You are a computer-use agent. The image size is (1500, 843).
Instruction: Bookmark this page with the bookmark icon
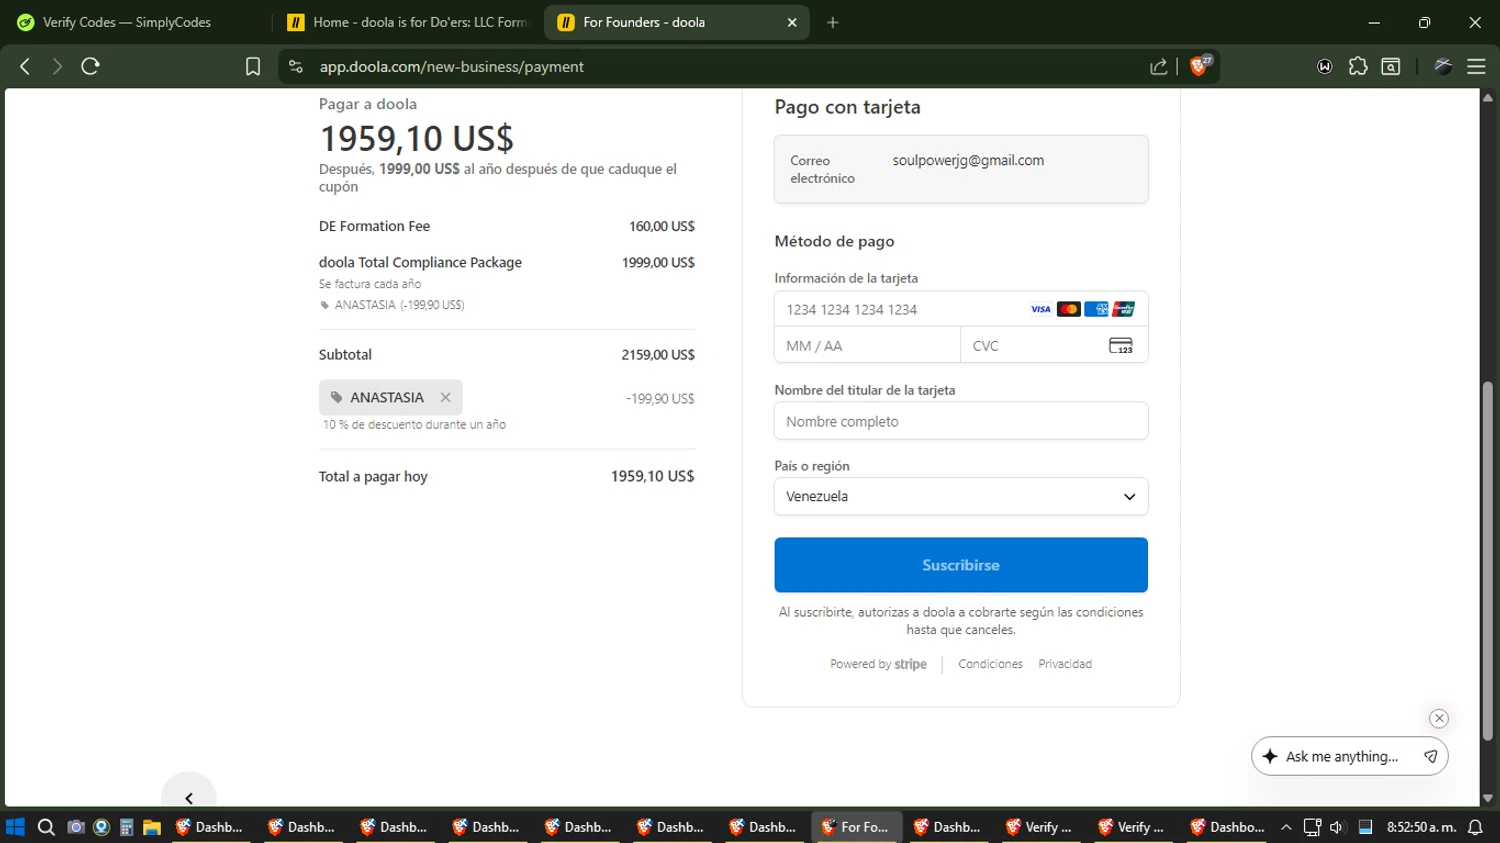point(253,66)
